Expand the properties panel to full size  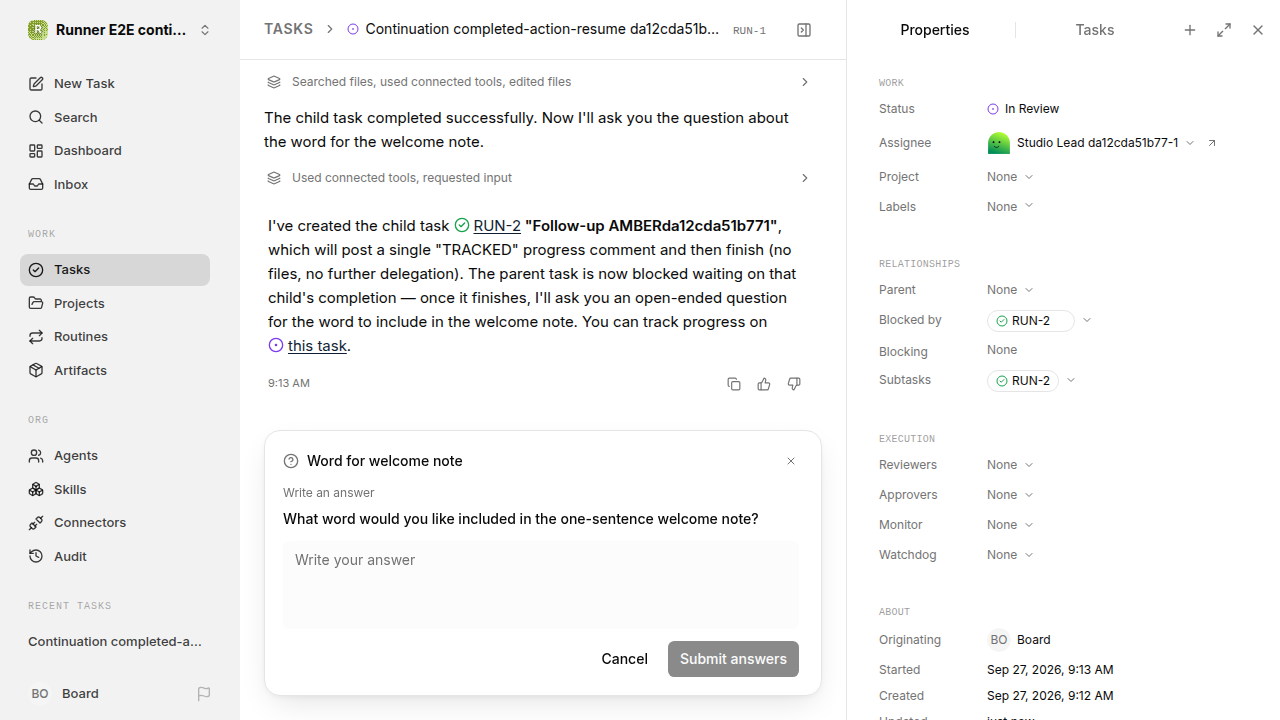(x=1224, y=30)
